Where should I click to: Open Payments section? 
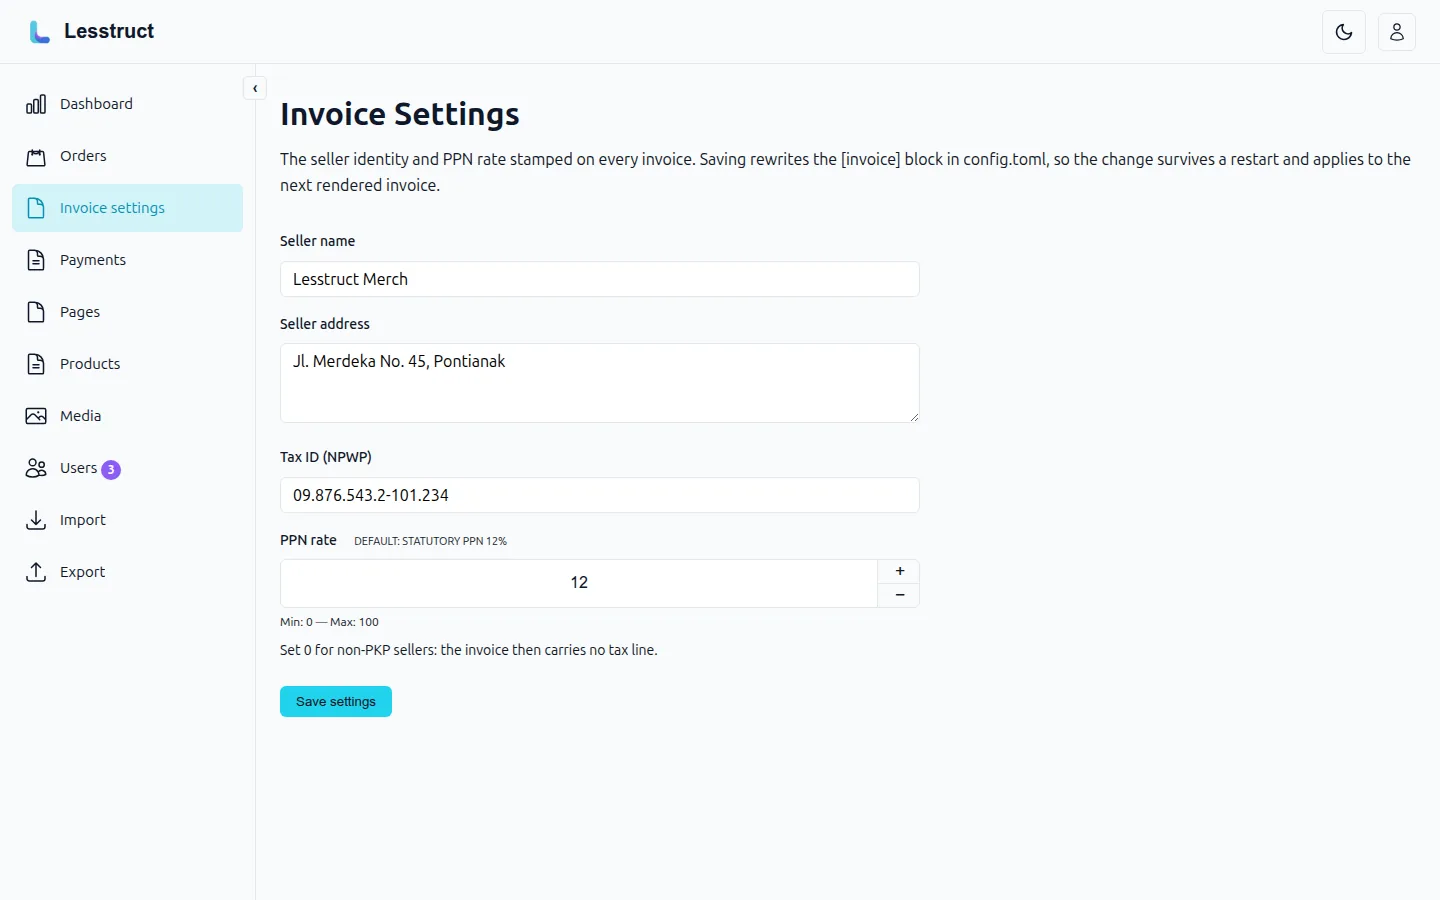click(x=128, y=260)
